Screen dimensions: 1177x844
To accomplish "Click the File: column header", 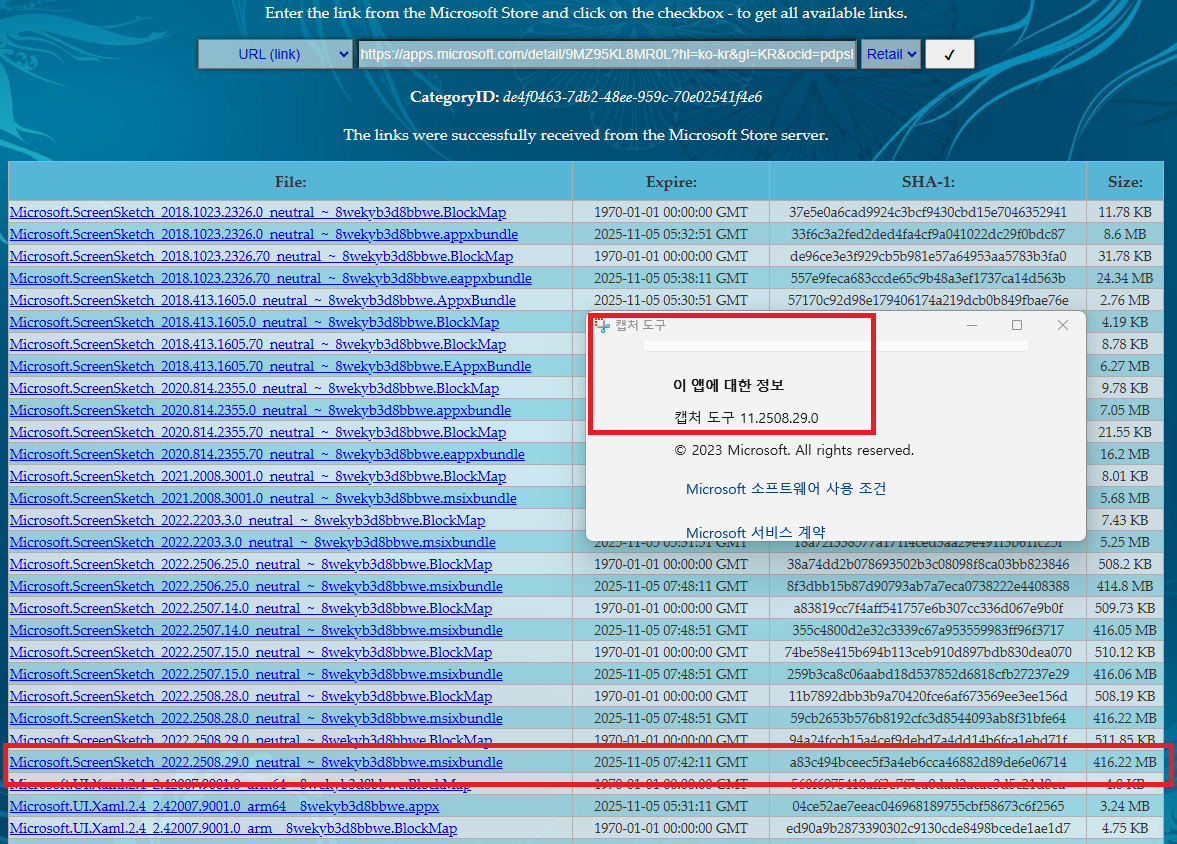I will point(290,182).
